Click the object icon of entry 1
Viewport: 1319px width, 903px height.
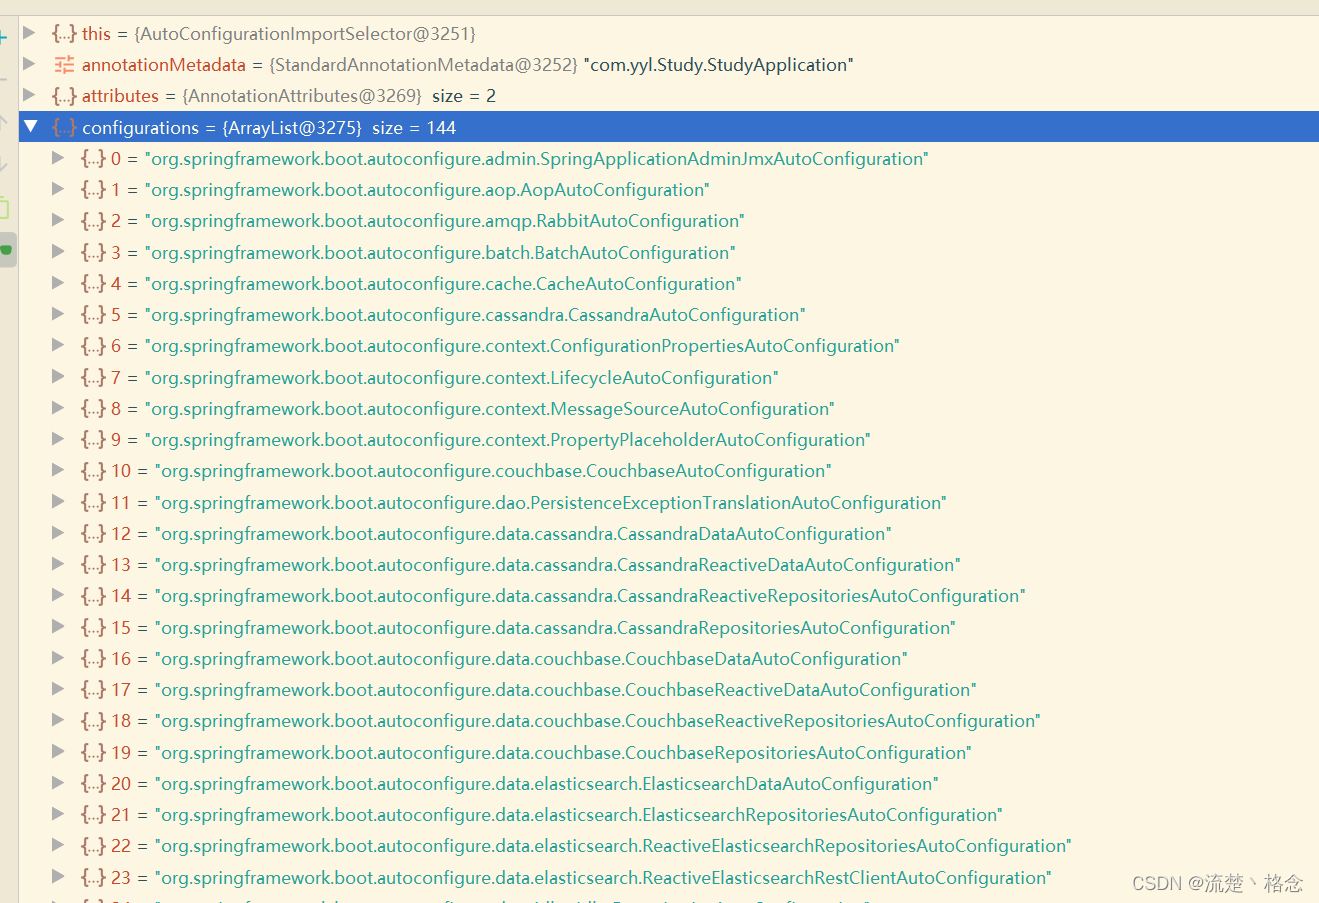(x=93, y=190)
